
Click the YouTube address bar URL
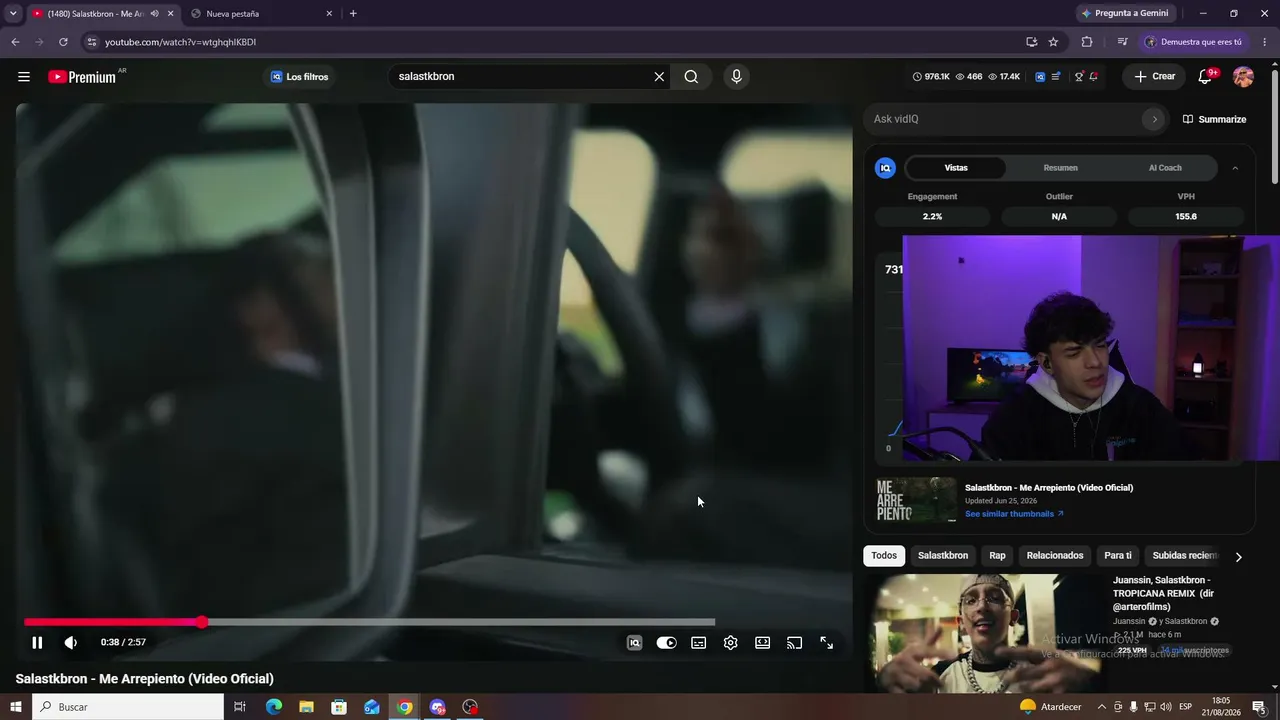point(181,42)
